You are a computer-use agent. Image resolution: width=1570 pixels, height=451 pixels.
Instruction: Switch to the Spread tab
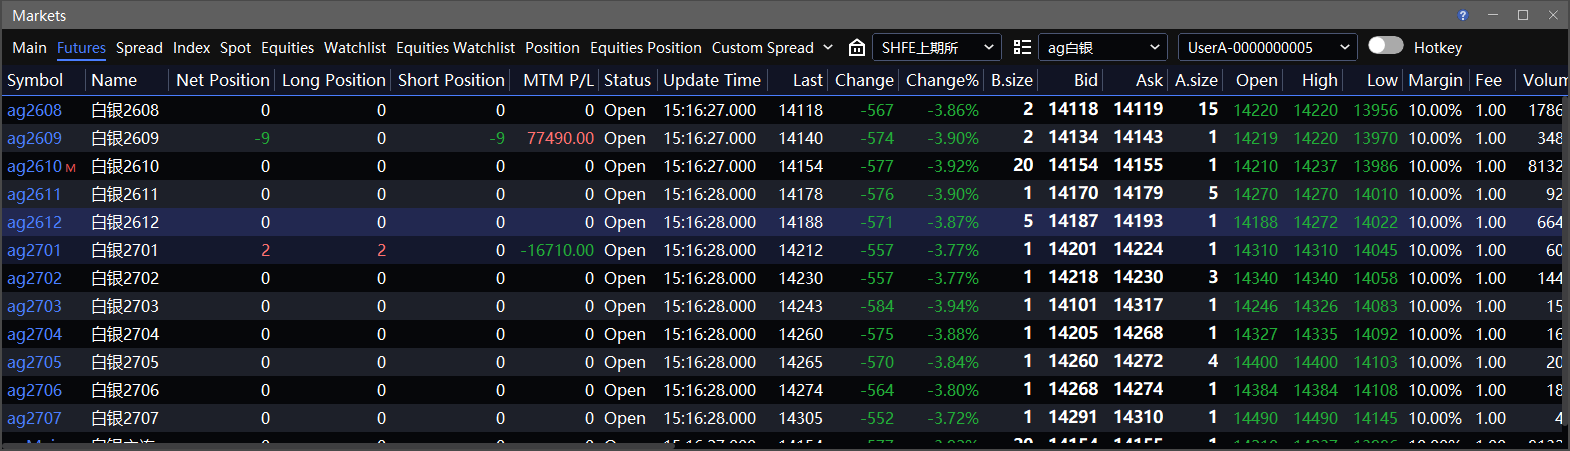139,47
